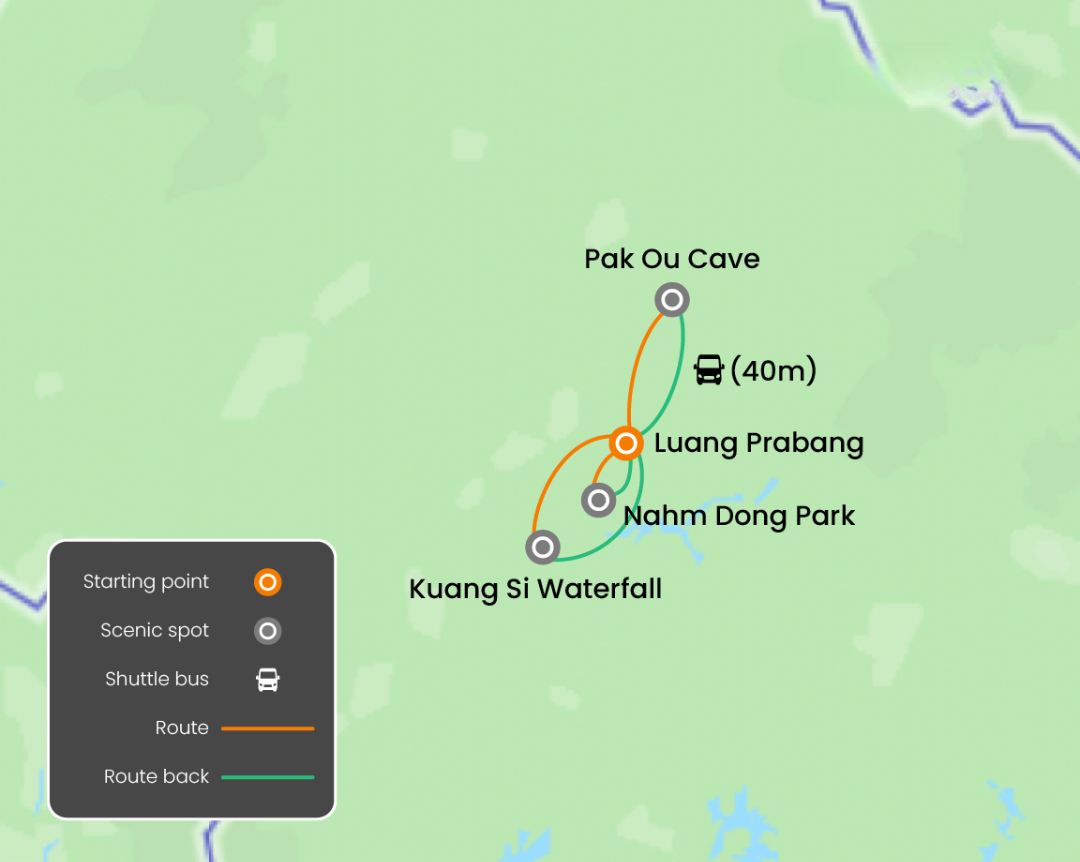The image size is (1080, 862).
Task: Click the Pak Ou Cave label
Action: (x=672, y=259)
